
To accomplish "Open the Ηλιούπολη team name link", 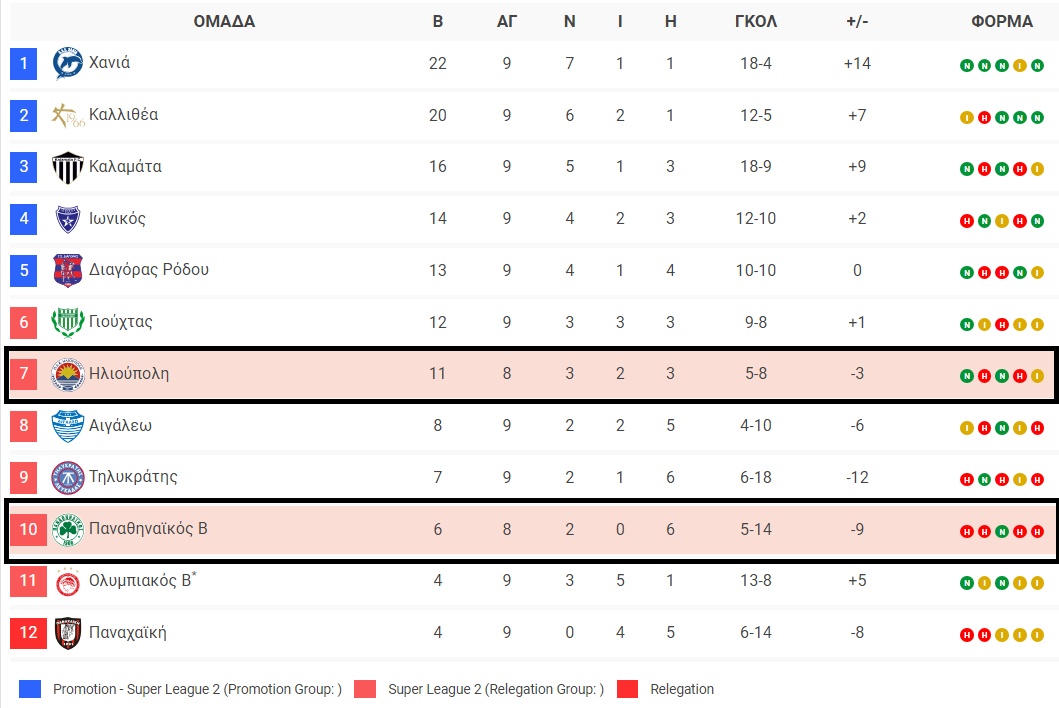I will tap(129, 374).
